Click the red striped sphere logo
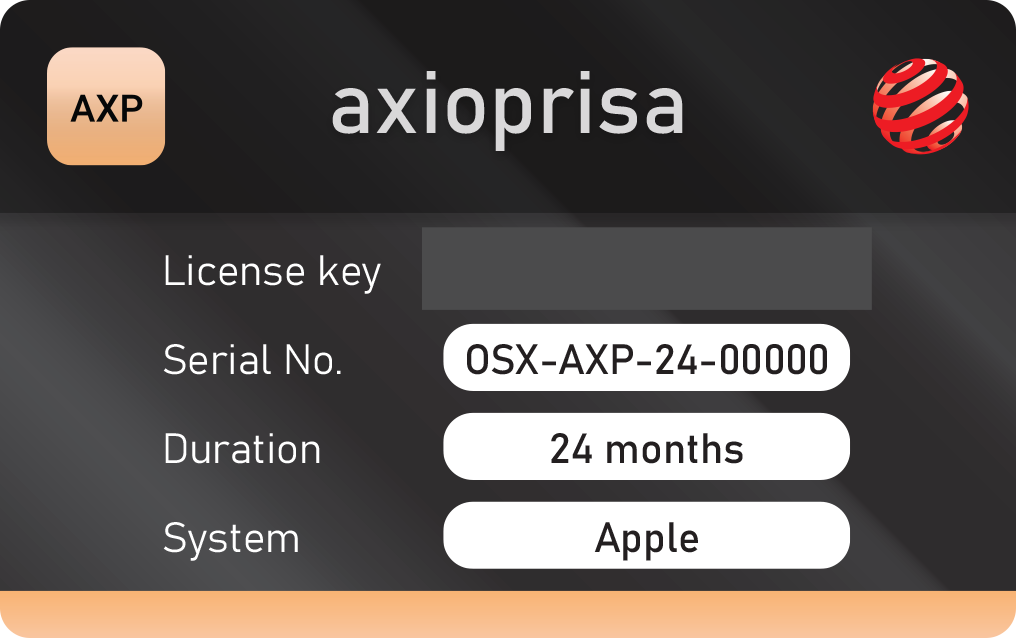 (920, 106)
